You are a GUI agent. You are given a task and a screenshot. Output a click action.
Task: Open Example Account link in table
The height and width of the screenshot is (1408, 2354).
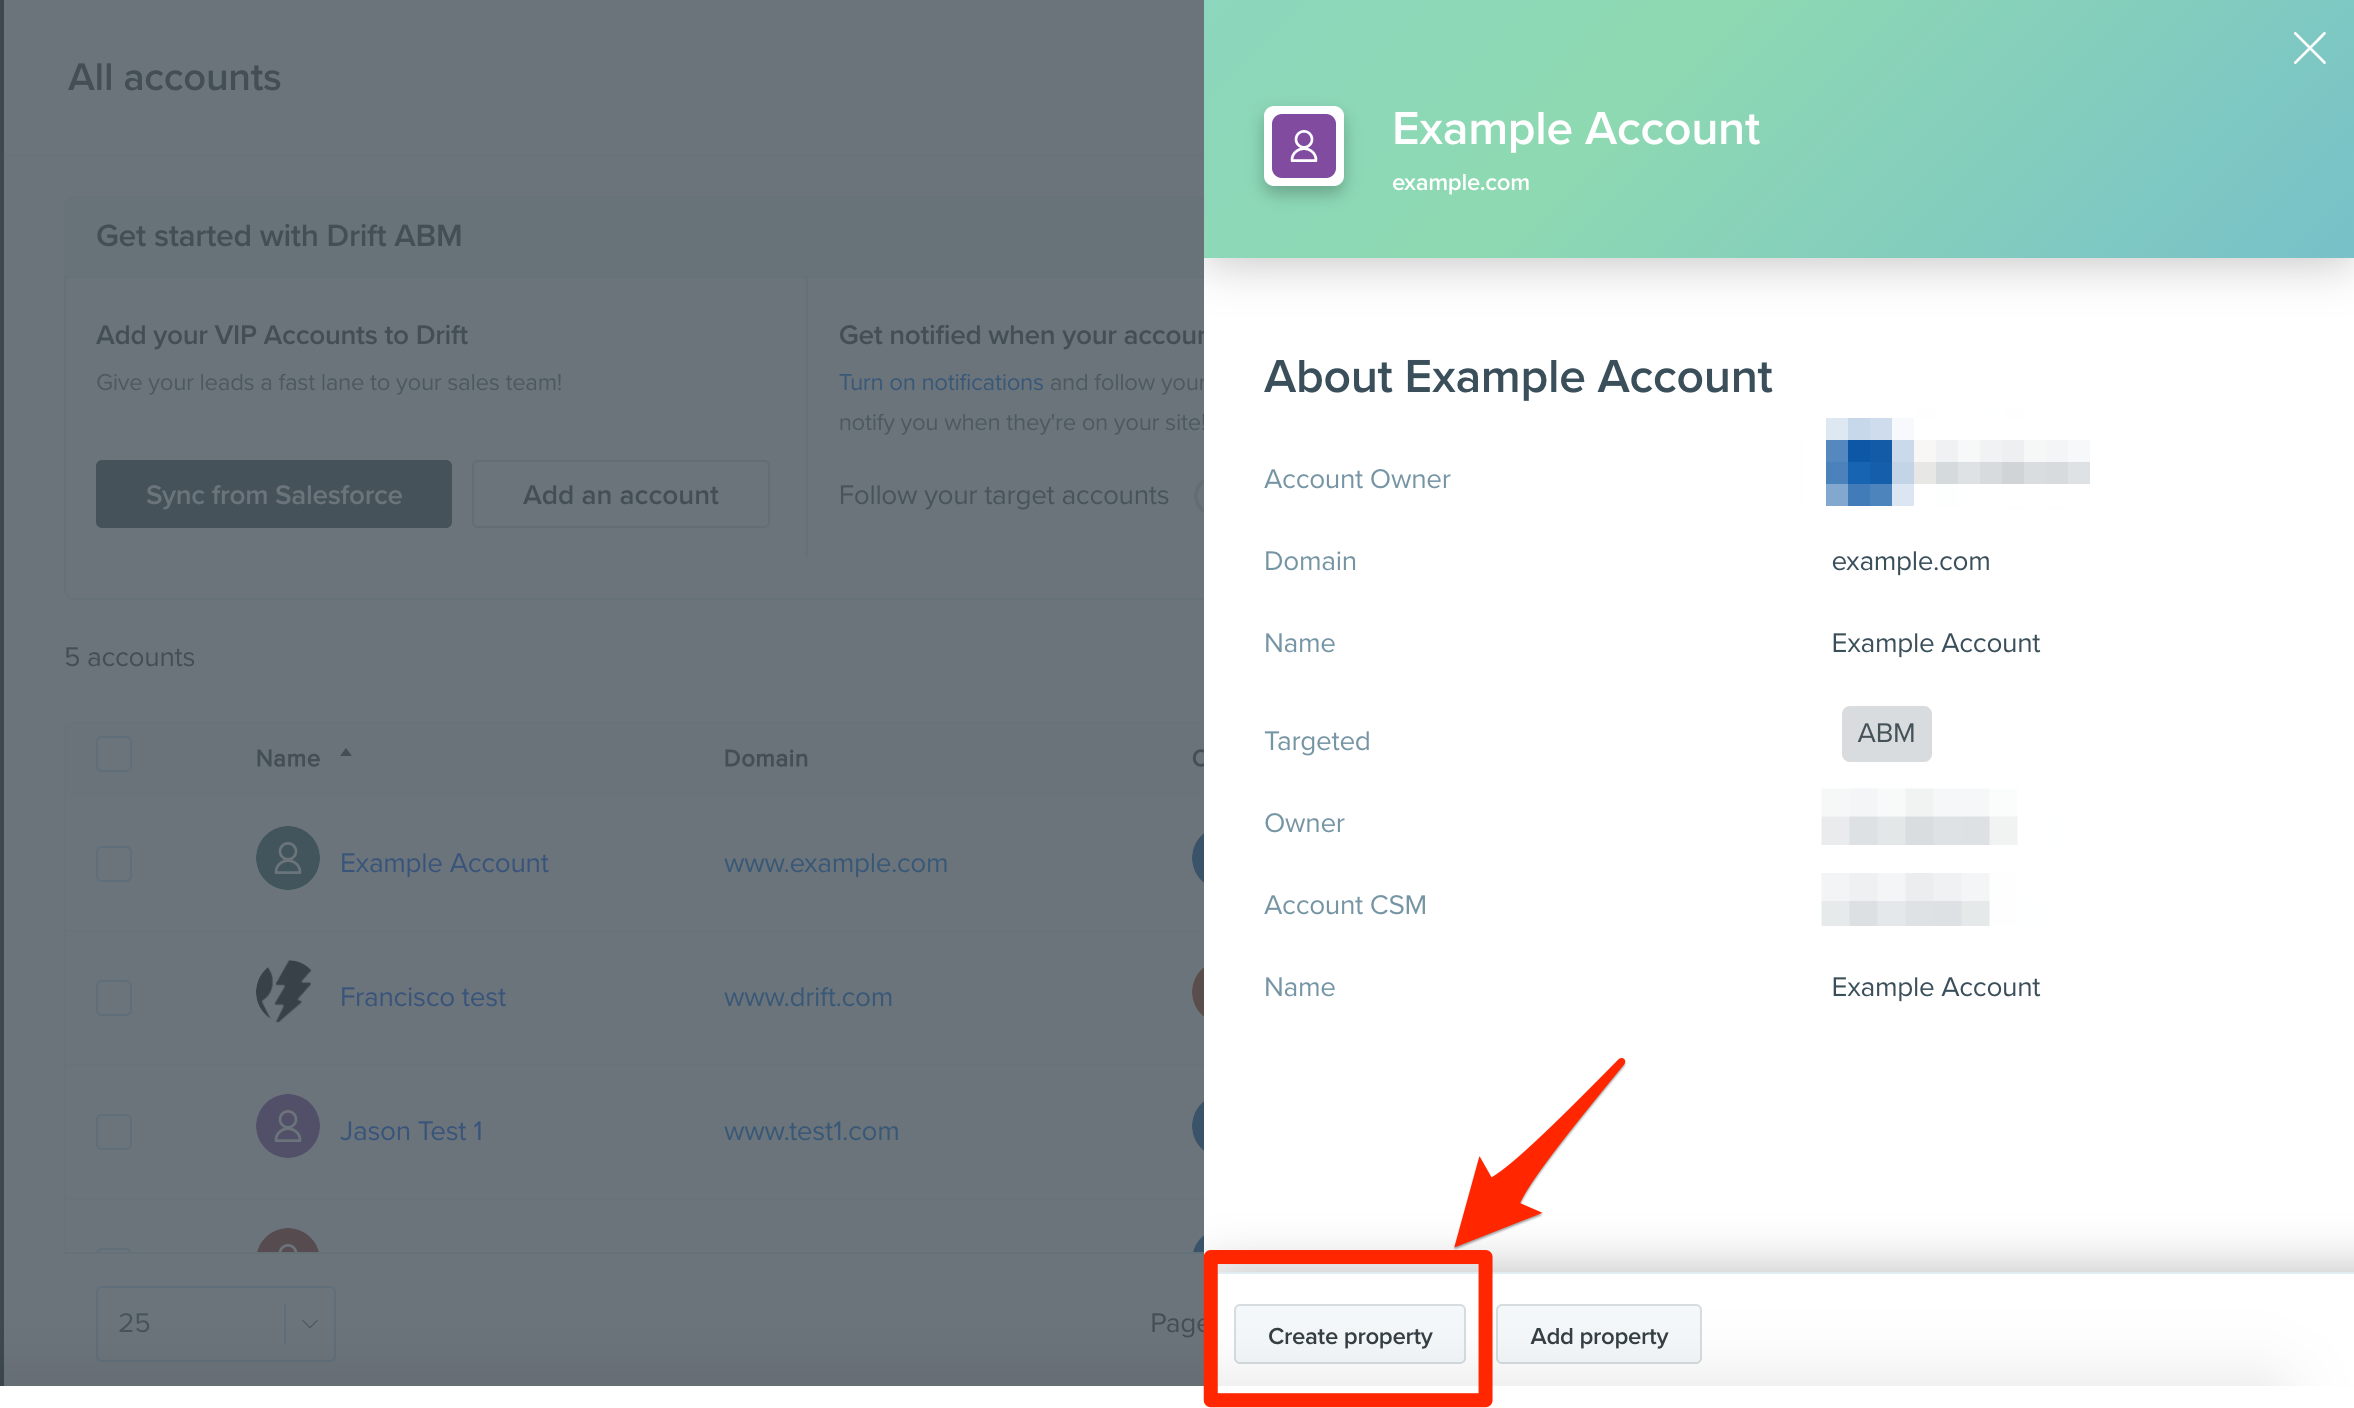tap(444, 862)
